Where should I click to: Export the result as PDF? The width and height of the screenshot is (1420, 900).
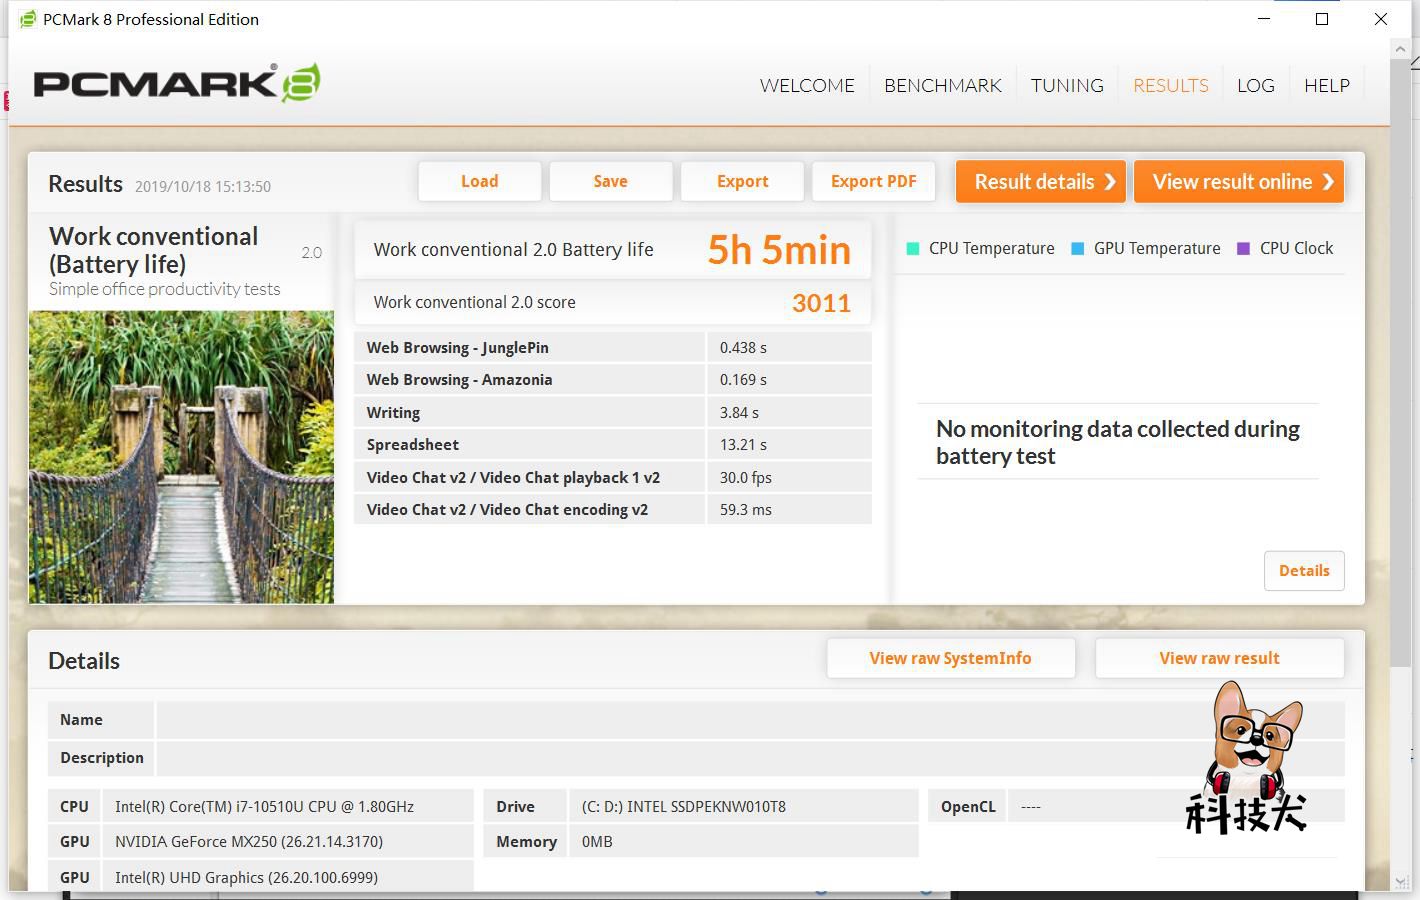point(874,181)
